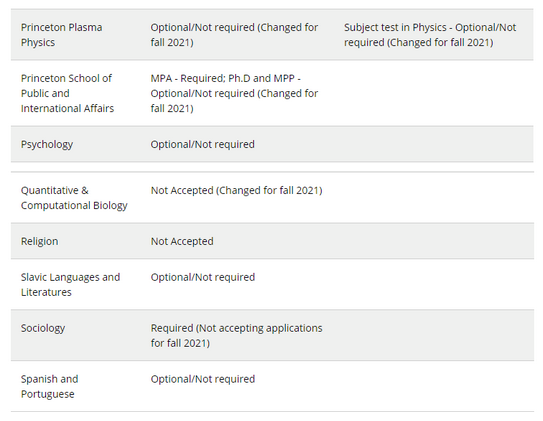The height and width of the screenshot is (421, 543).
Task: Click the Princeton Plasma Physics department name
Action: tap(61, 35)
